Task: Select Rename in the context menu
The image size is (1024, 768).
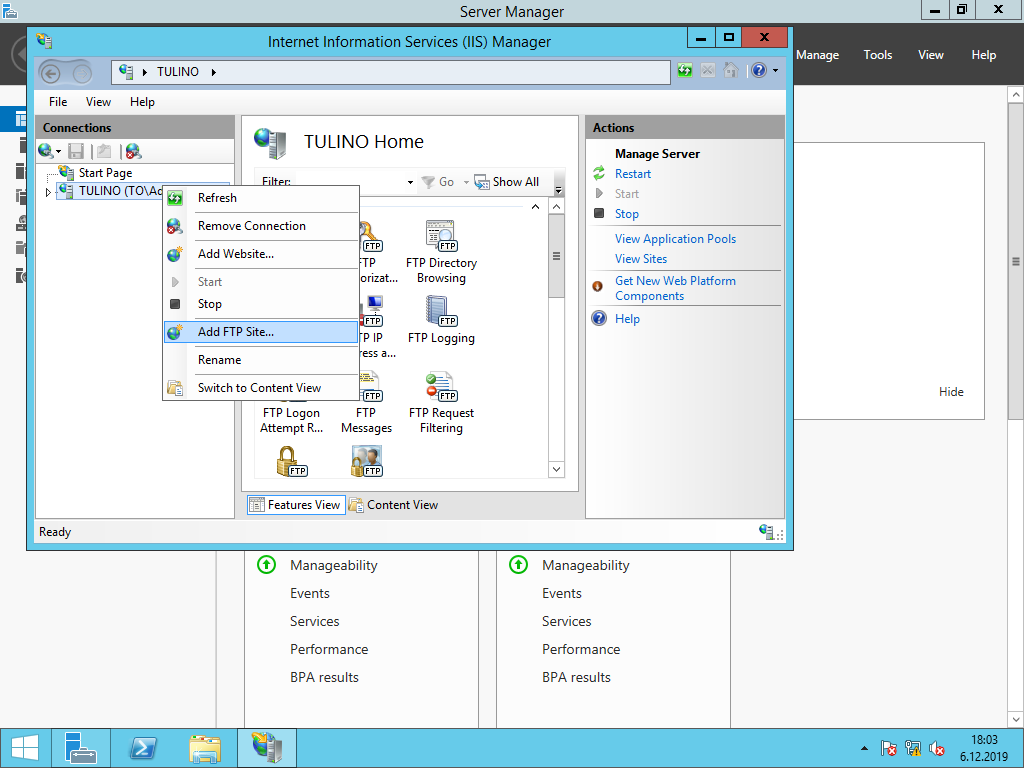Action: pos(261,360)
